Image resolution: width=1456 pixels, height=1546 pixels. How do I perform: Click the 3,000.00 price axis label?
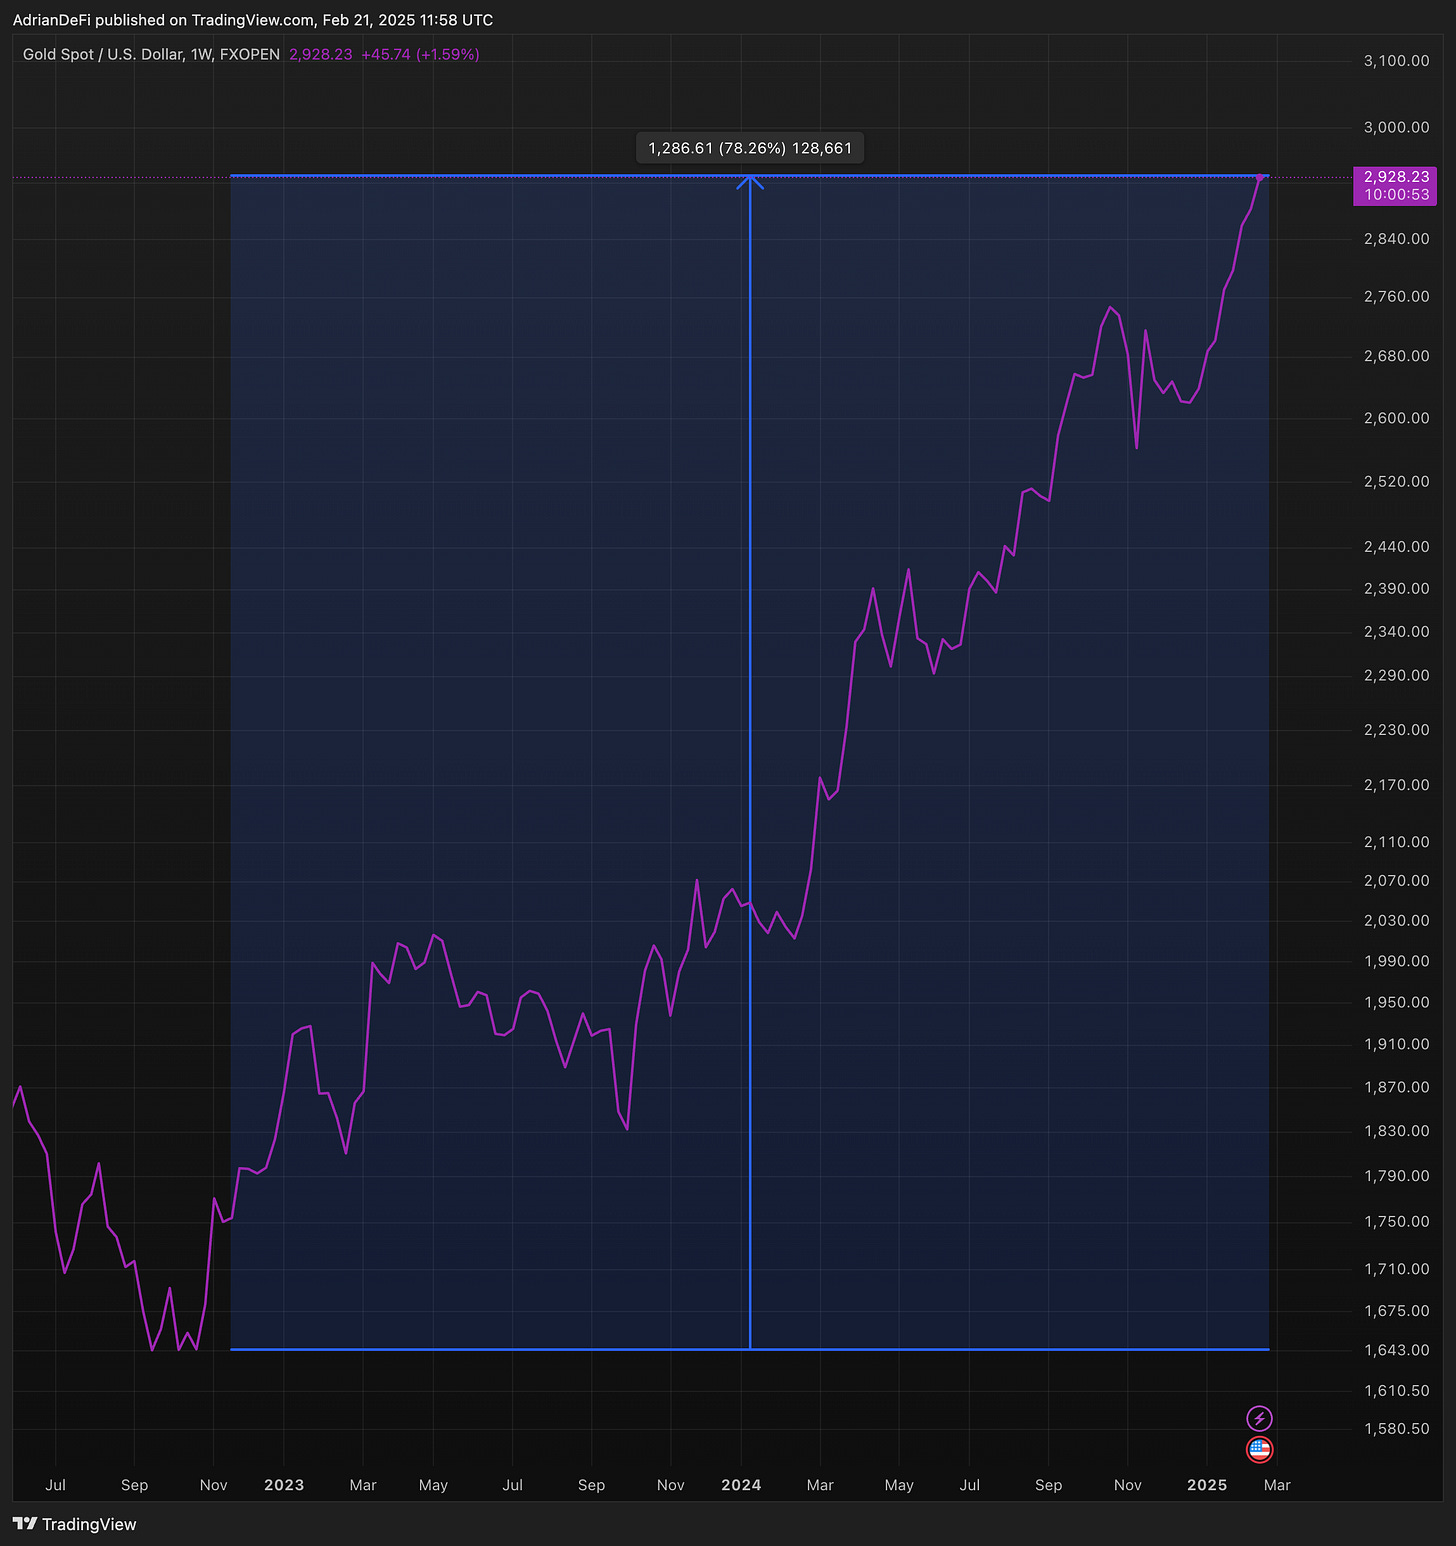pos(1396,127)
